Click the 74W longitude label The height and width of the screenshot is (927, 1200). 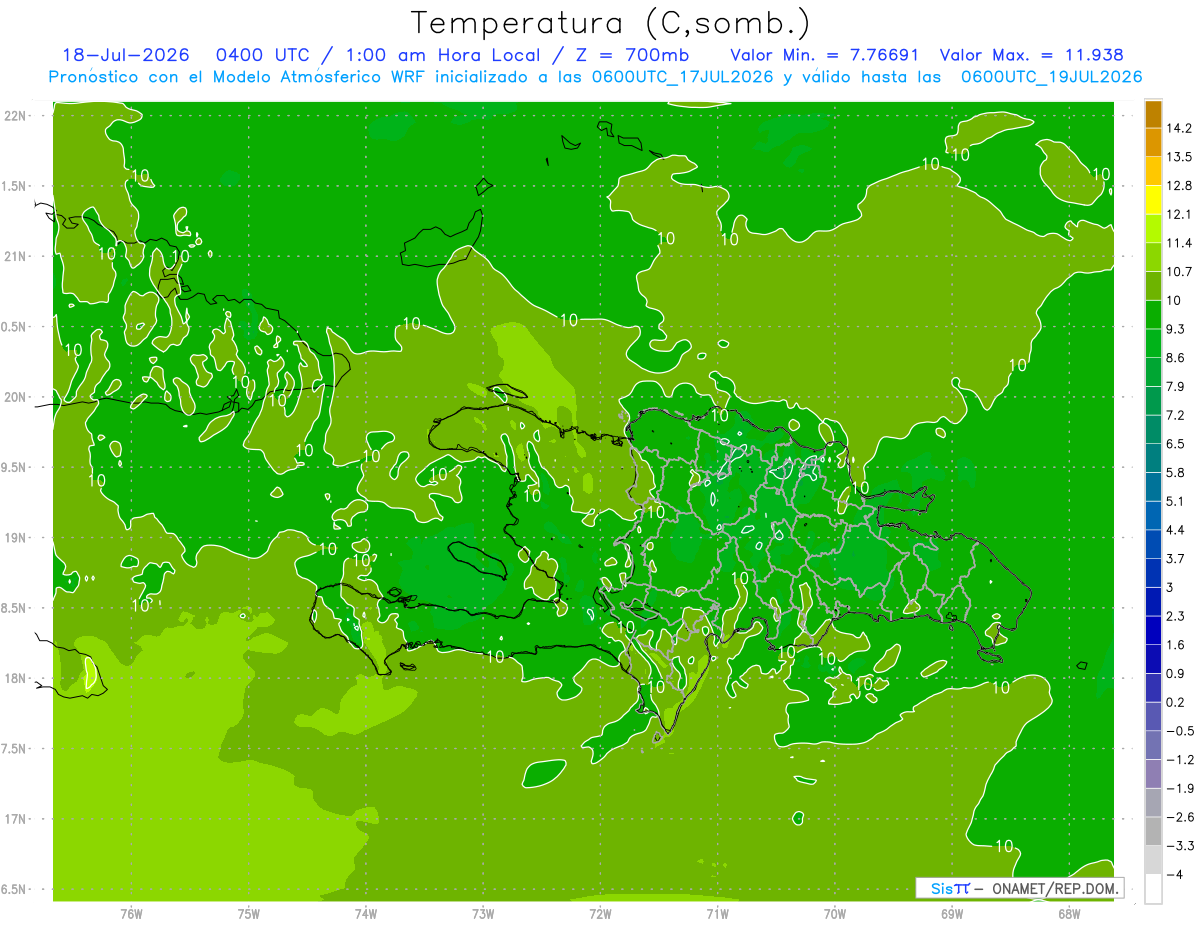tap(366, 913)
